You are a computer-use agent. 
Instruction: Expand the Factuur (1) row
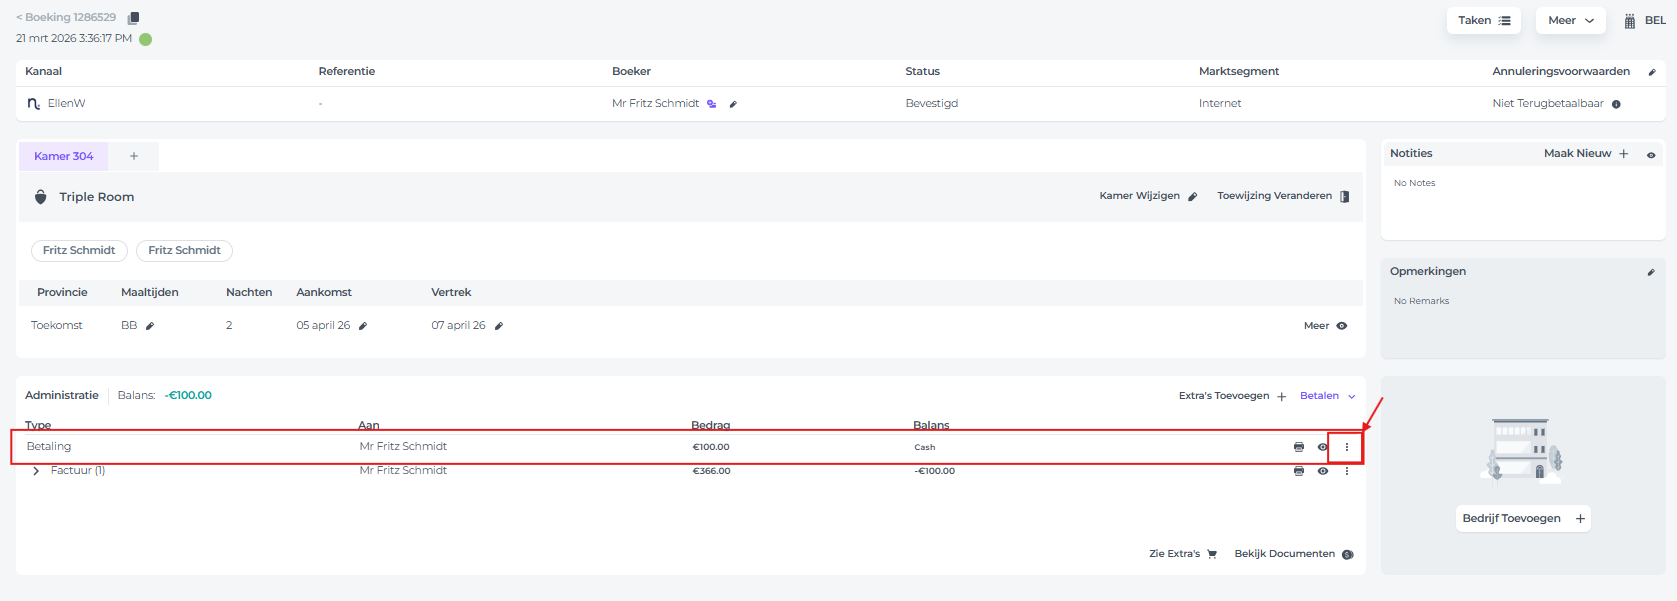[x=37, y=471]
